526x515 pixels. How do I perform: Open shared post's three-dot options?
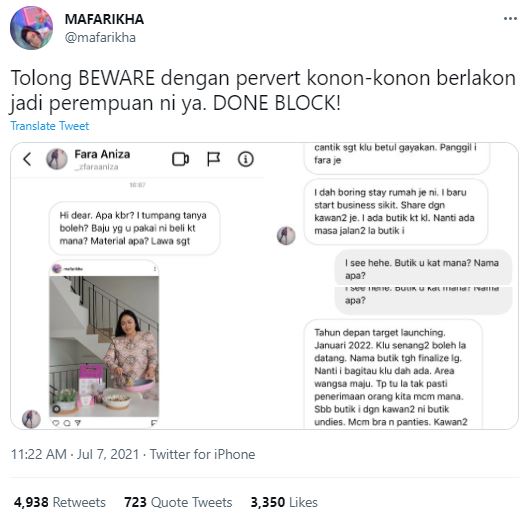(155, 269)
